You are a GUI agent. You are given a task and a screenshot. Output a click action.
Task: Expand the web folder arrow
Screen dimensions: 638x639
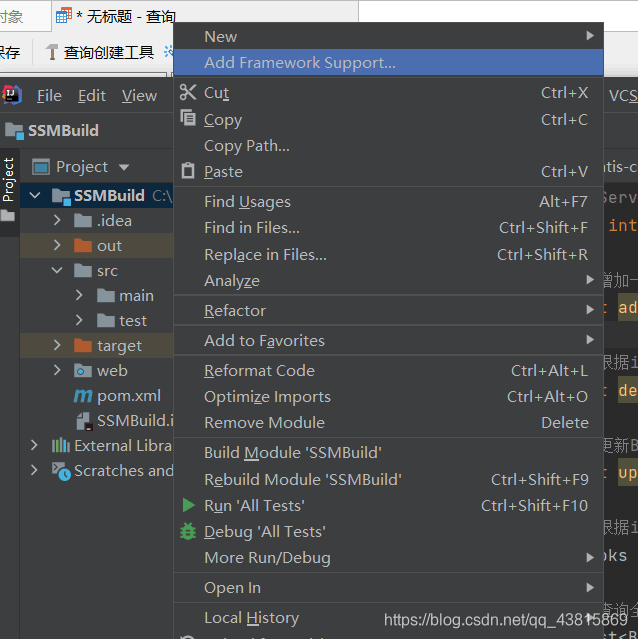57,370
